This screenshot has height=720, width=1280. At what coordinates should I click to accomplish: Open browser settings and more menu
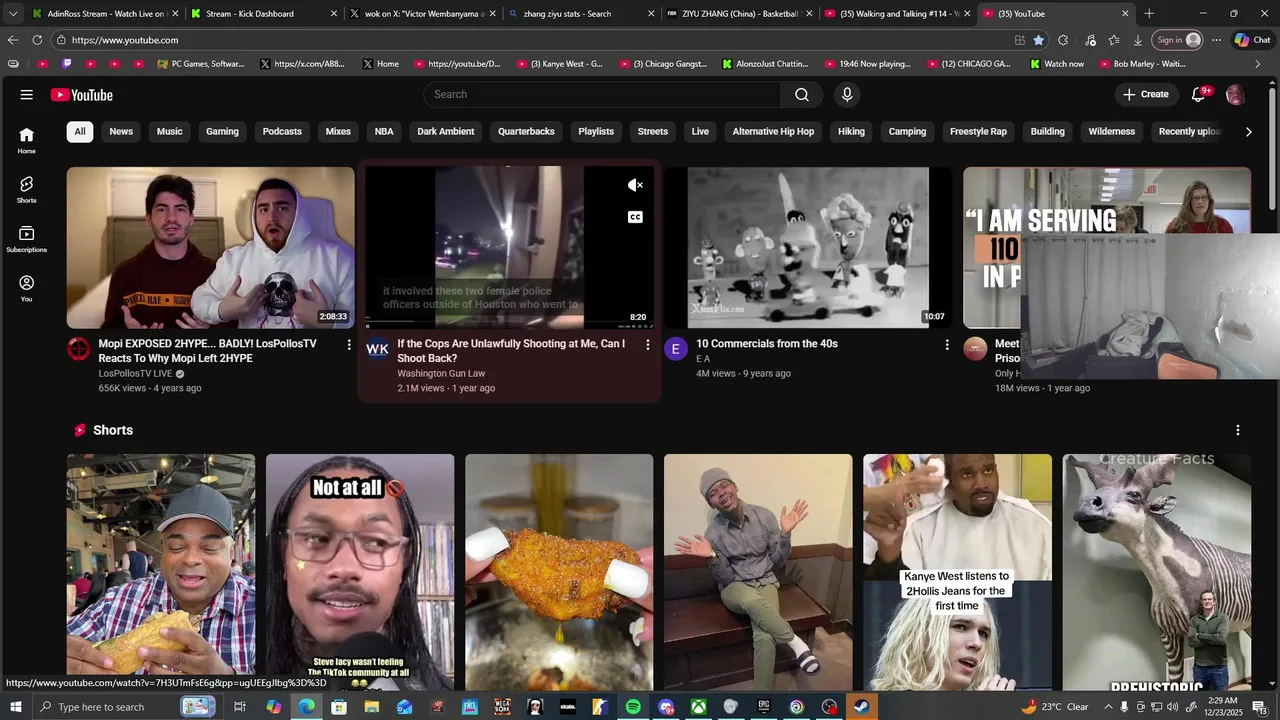pos(1216,40)
